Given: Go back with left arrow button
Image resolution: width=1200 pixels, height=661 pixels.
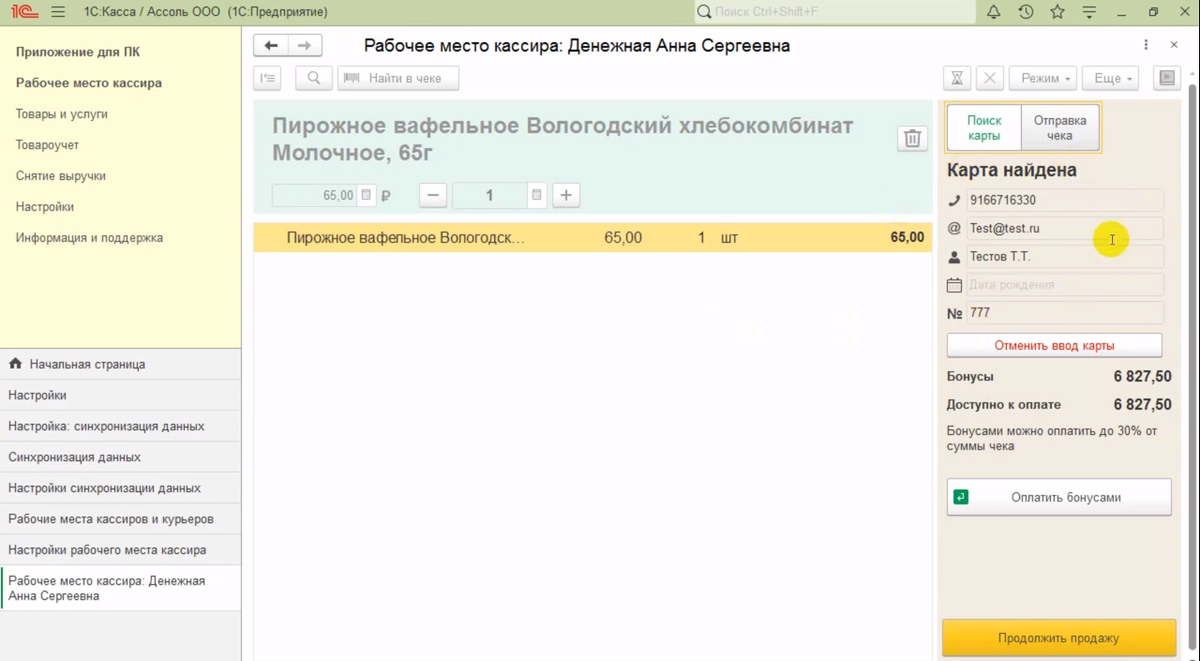Looking at the screenshot, I should point(271,46).
